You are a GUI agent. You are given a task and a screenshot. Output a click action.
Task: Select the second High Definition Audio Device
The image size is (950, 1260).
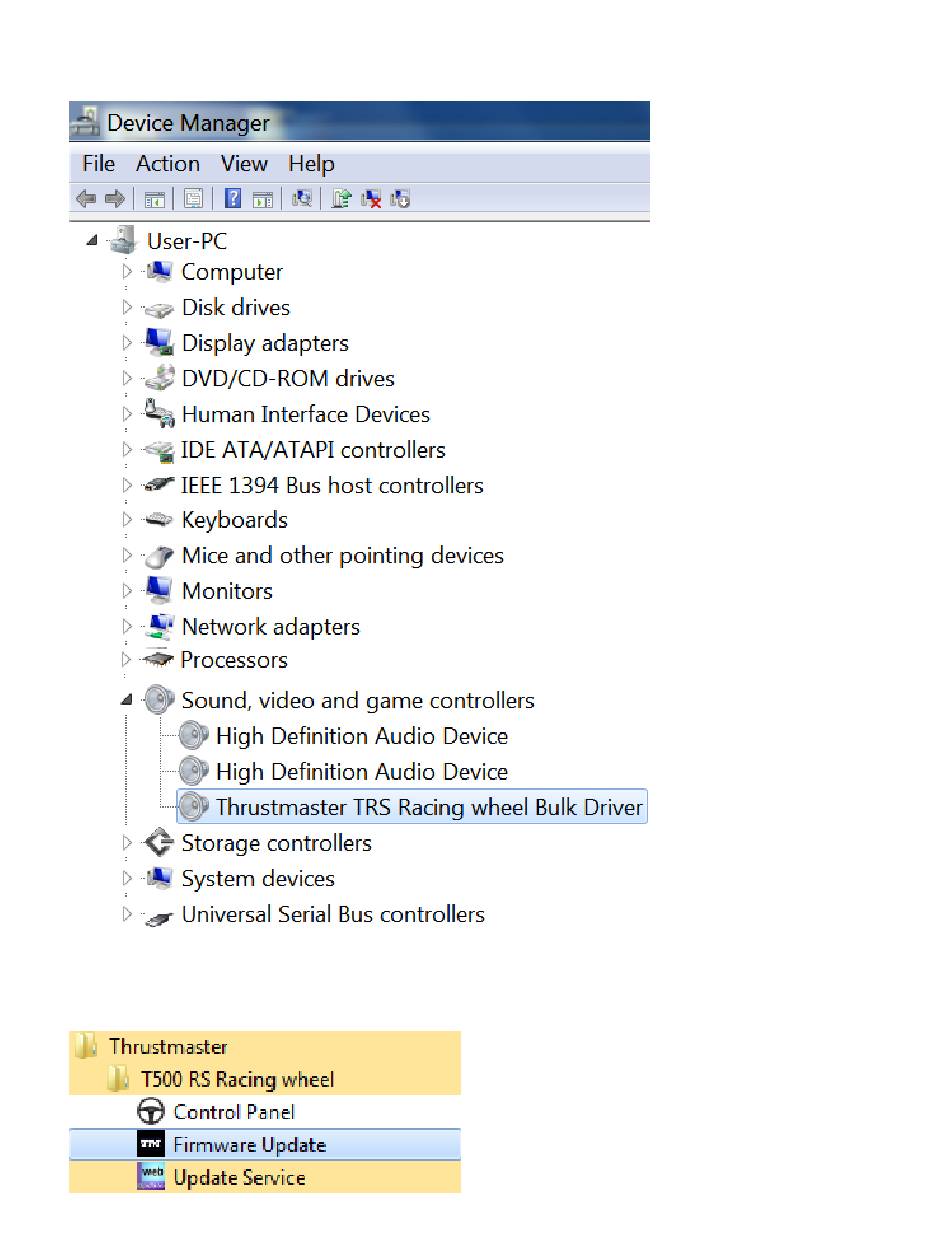click(362, 772)
